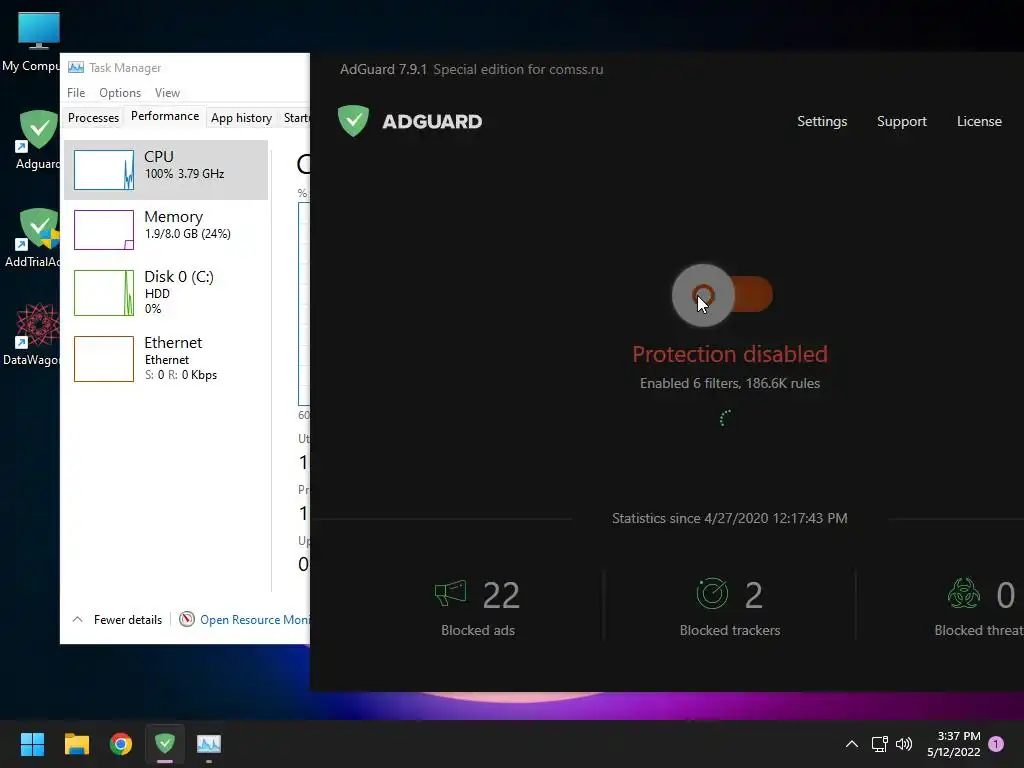Viewport: 1024px width, 768px height.
Task: Click the 22 blocked ads counter
Action: coord(501,596)
